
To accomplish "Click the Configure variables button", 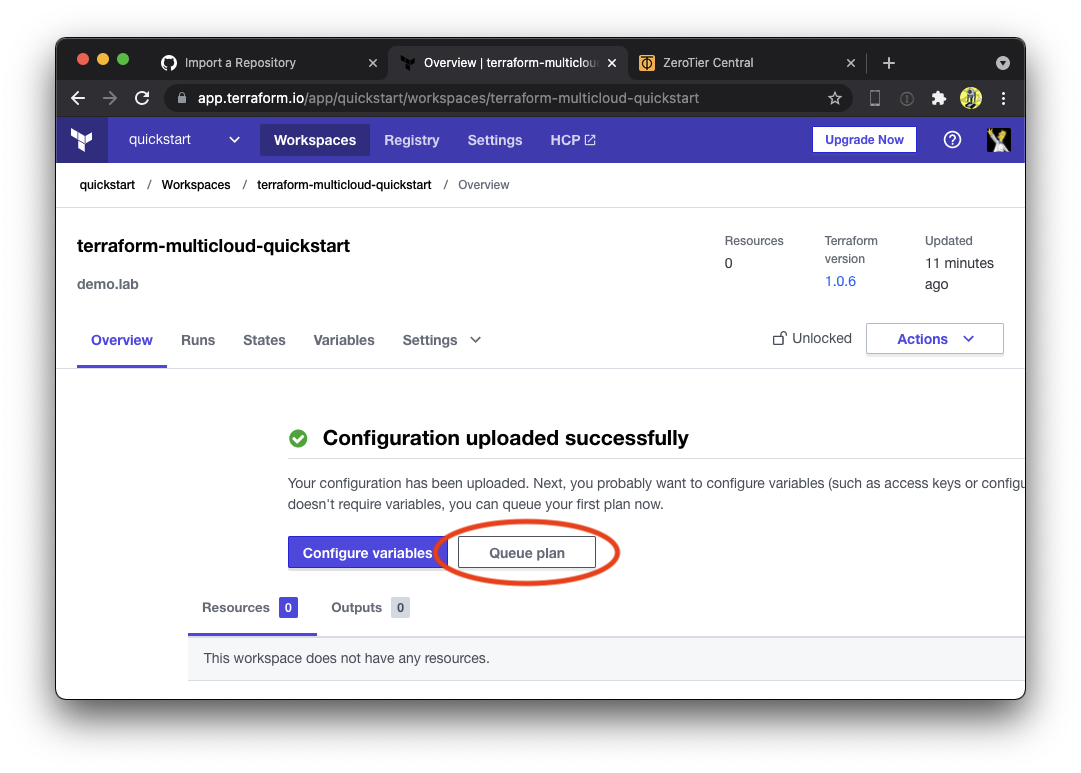I will click(x=367, y=552).
